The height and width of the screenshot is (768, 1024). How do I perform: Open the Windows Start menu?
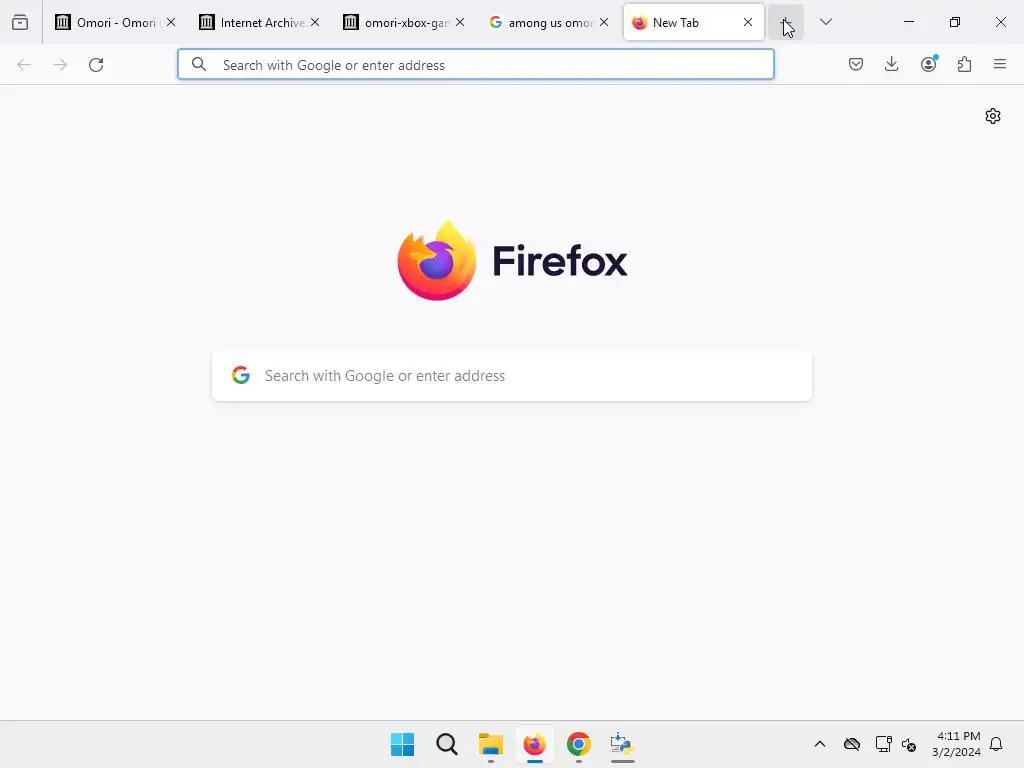pyautogui.click(x=402, y=744)
